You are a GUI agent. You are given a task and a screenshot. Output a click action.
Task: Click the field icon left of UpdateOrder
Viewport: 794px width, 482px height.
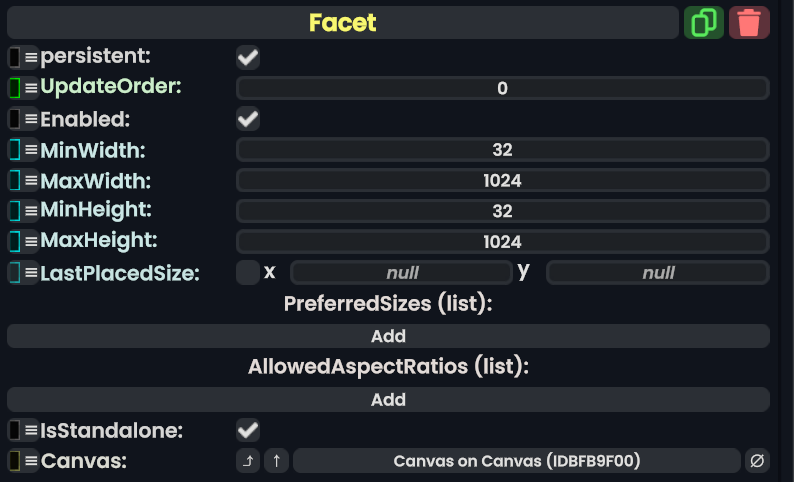pos(15,88)
